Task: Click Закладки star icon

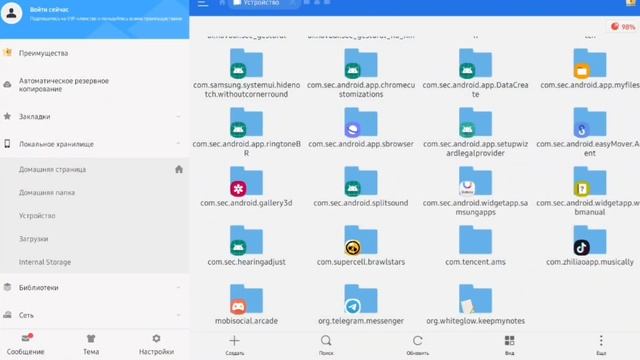Action: [7, 116]
